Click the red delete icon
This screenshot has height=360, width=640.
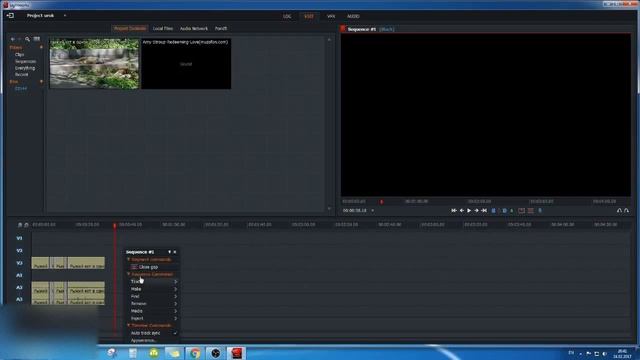(x=531, y=211)
